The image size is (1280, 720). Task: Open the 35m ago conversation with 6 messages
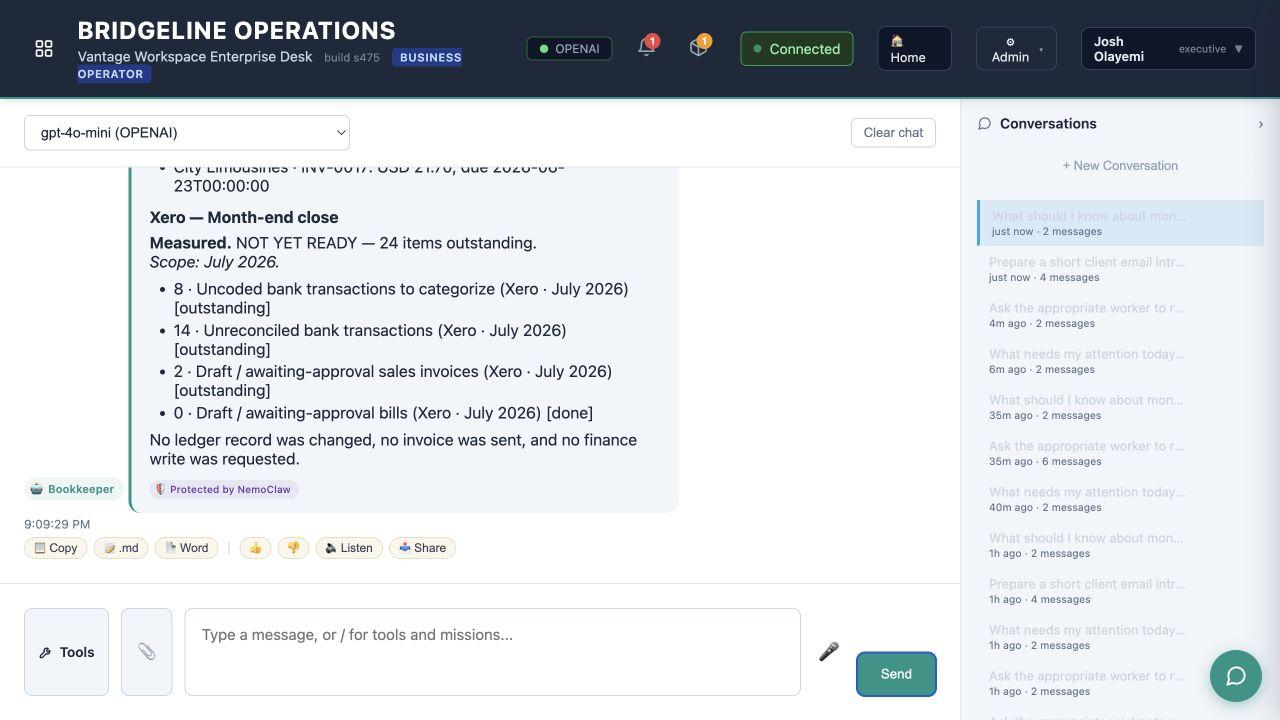(1121, 453)
